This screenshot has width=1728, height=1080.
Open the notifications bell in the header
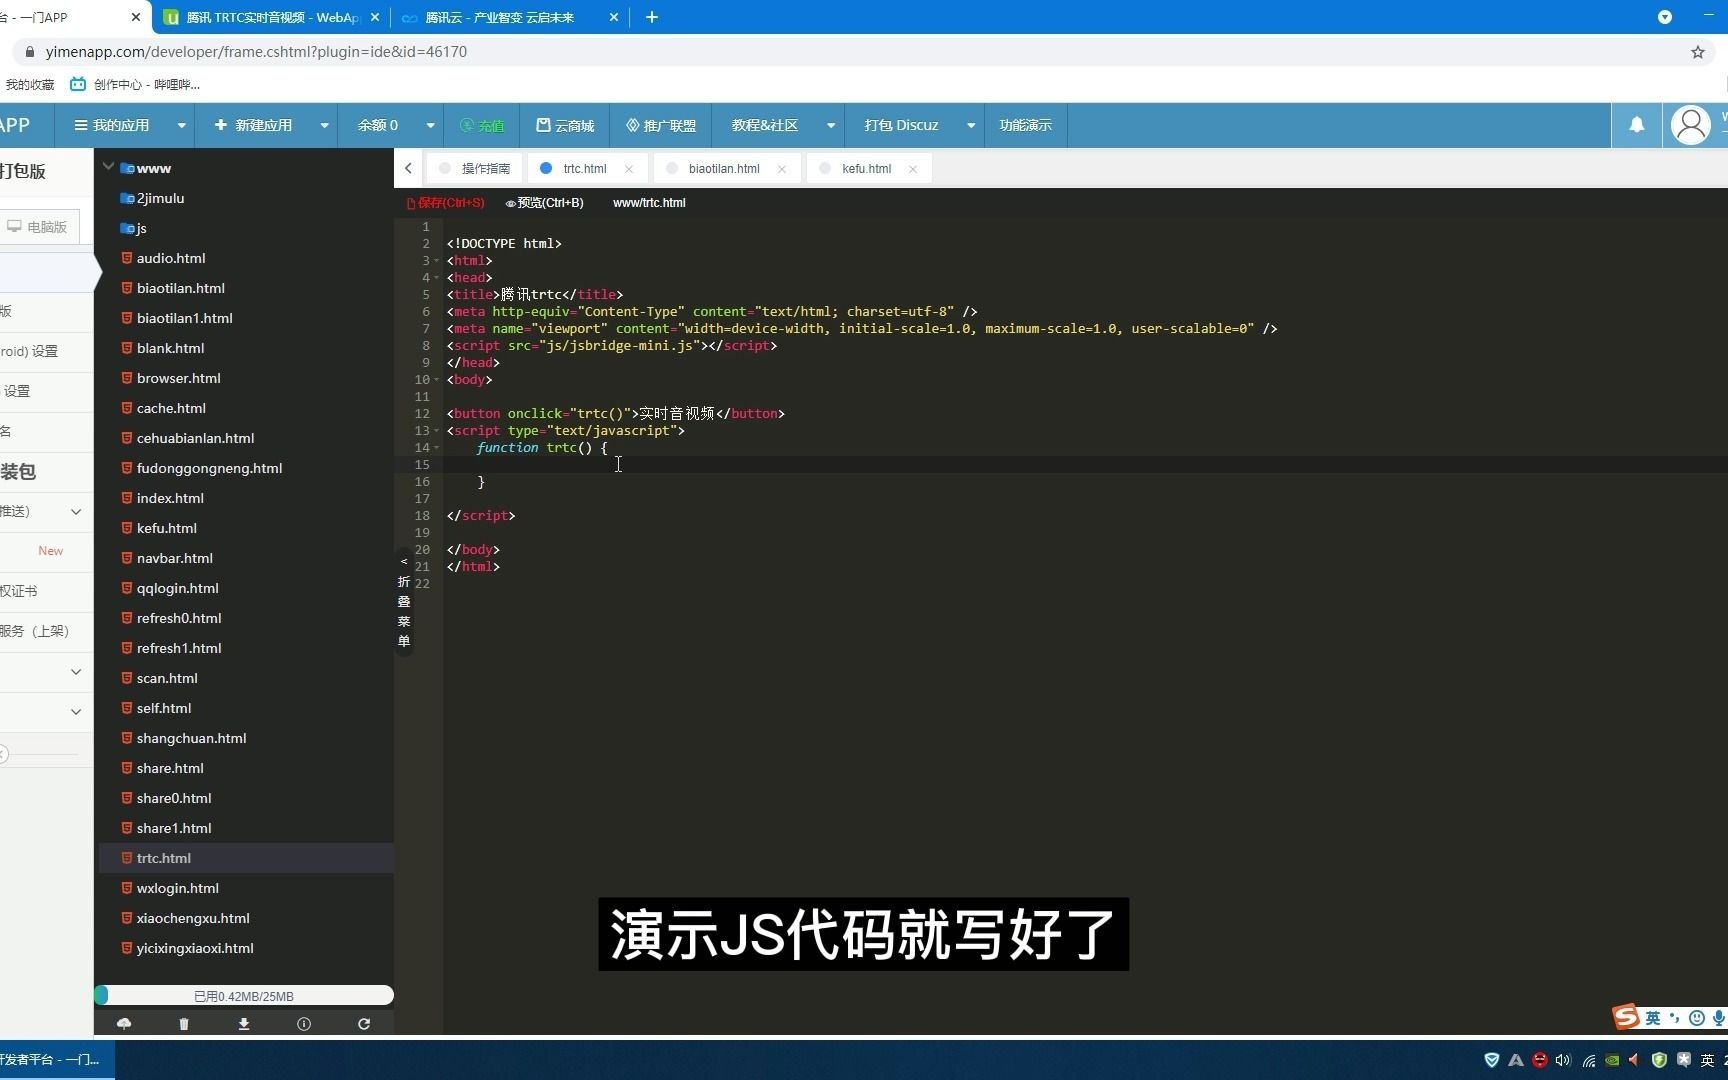coord(1637,125)
